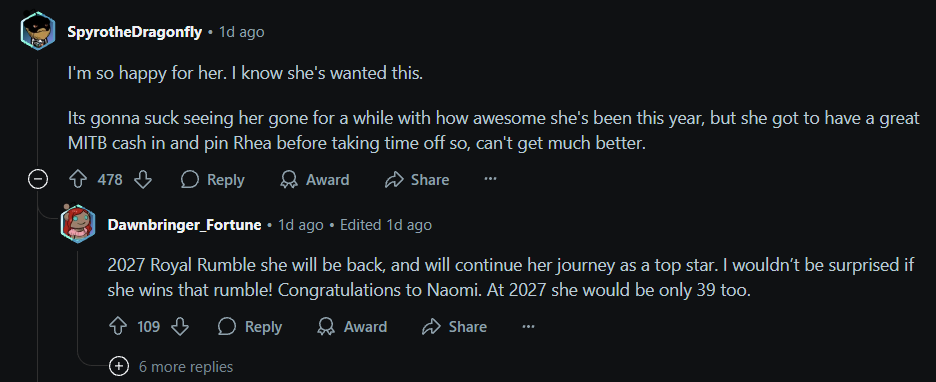Give Award to SpyrotheDragonfly's comment
The width and height of the screenshot is (936, 382).
click(315, 180)
